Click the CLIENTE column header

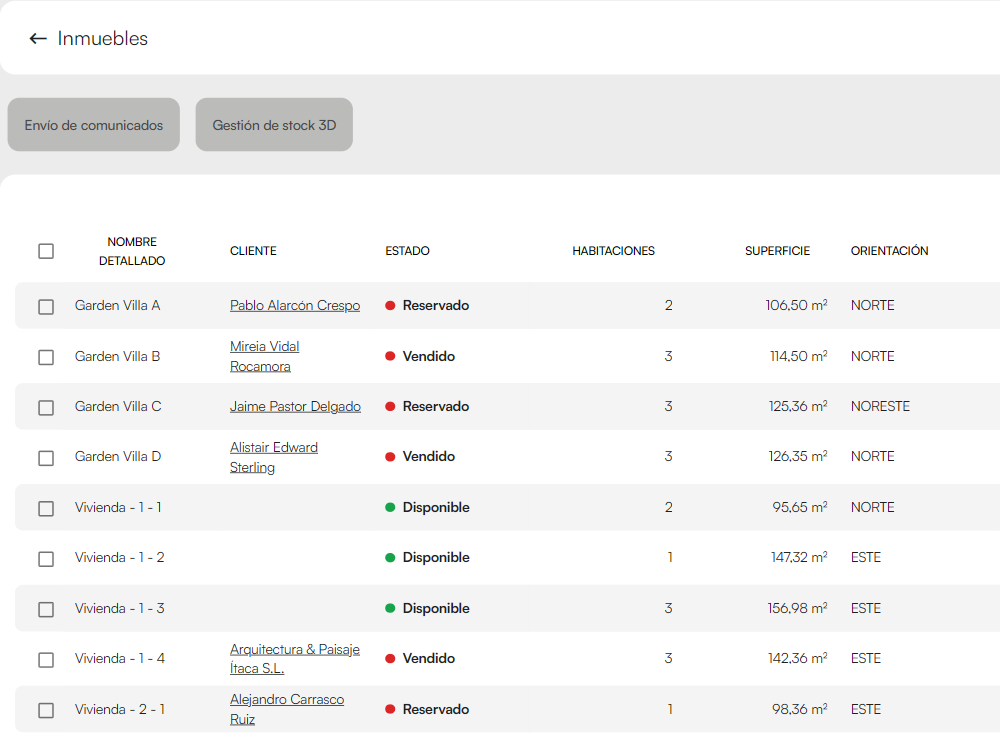[253, 251]
